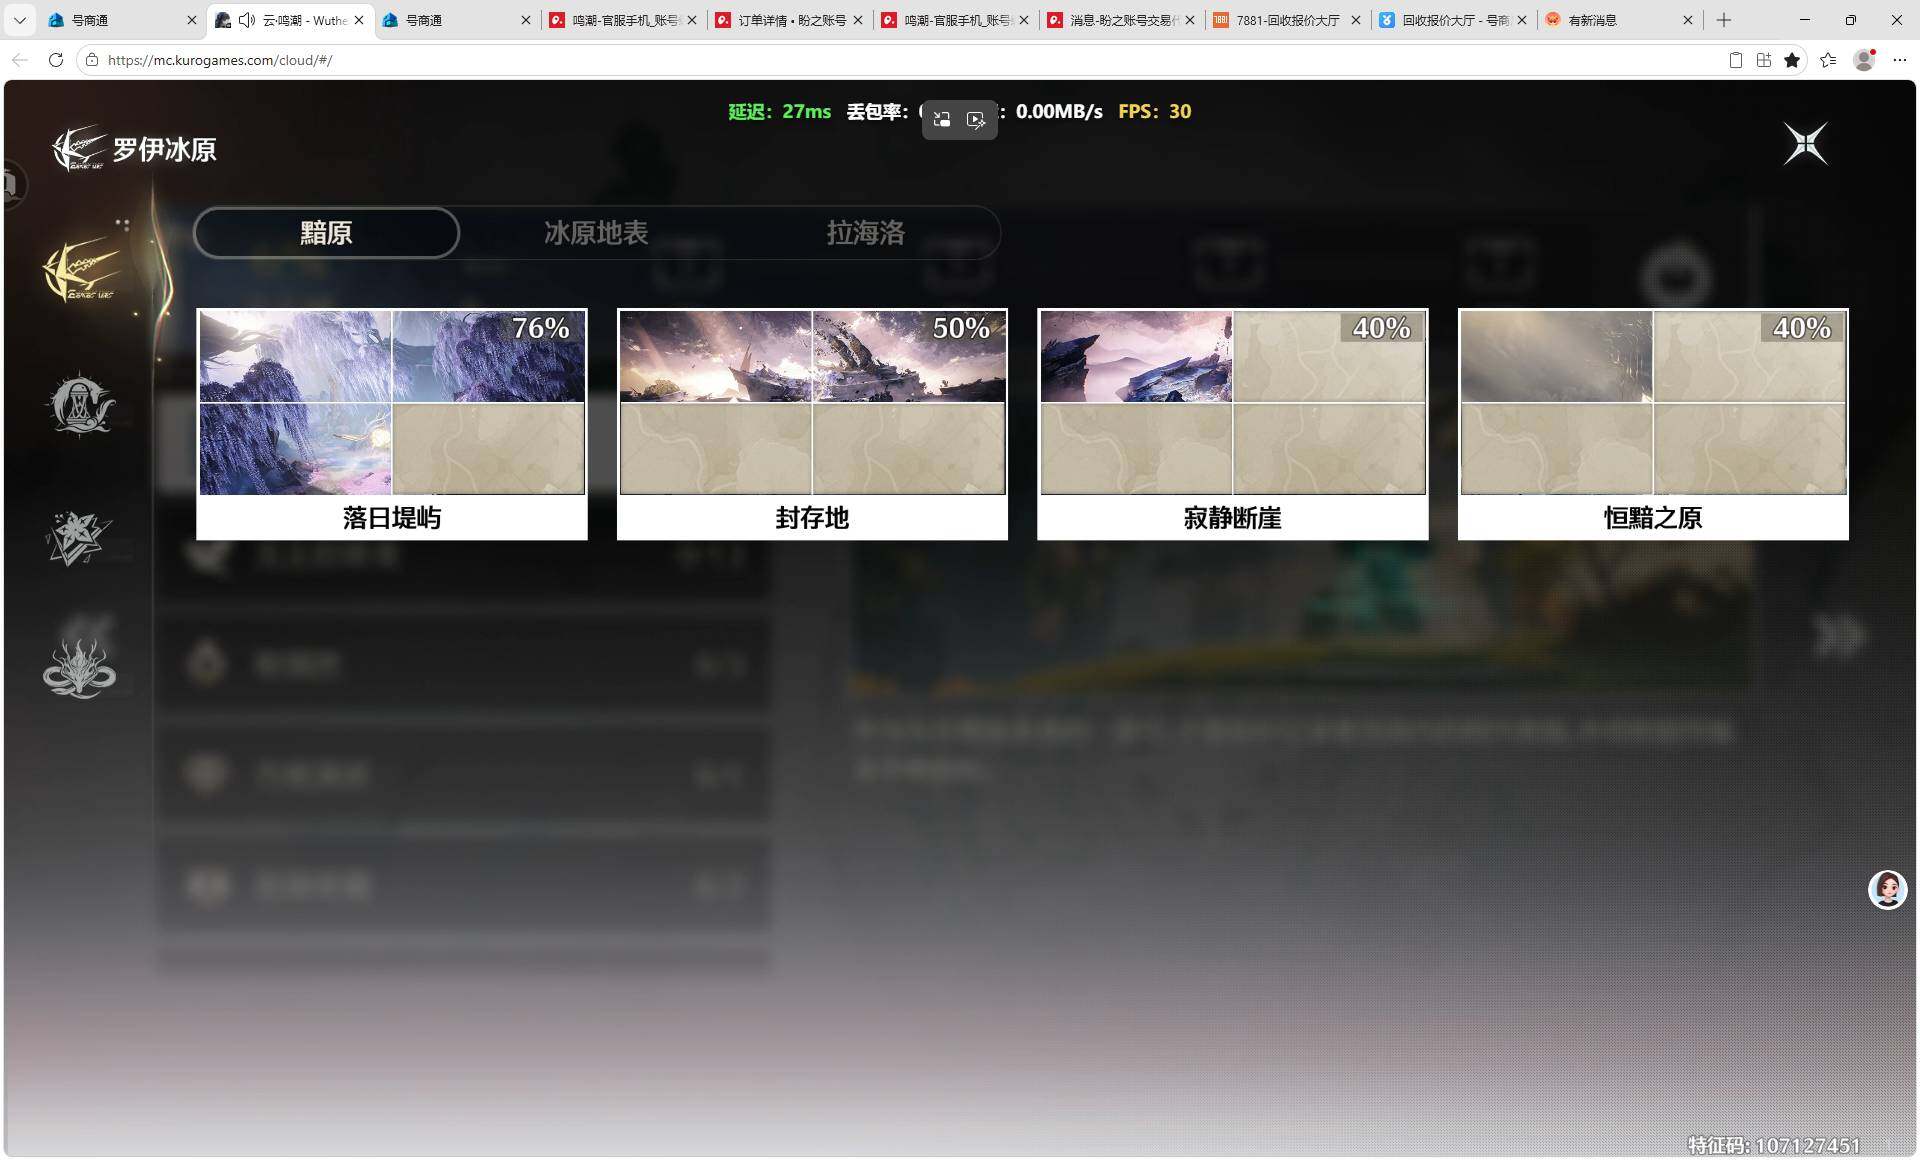Open the favorites list icon with star and lines

(x=1828, y=60)
